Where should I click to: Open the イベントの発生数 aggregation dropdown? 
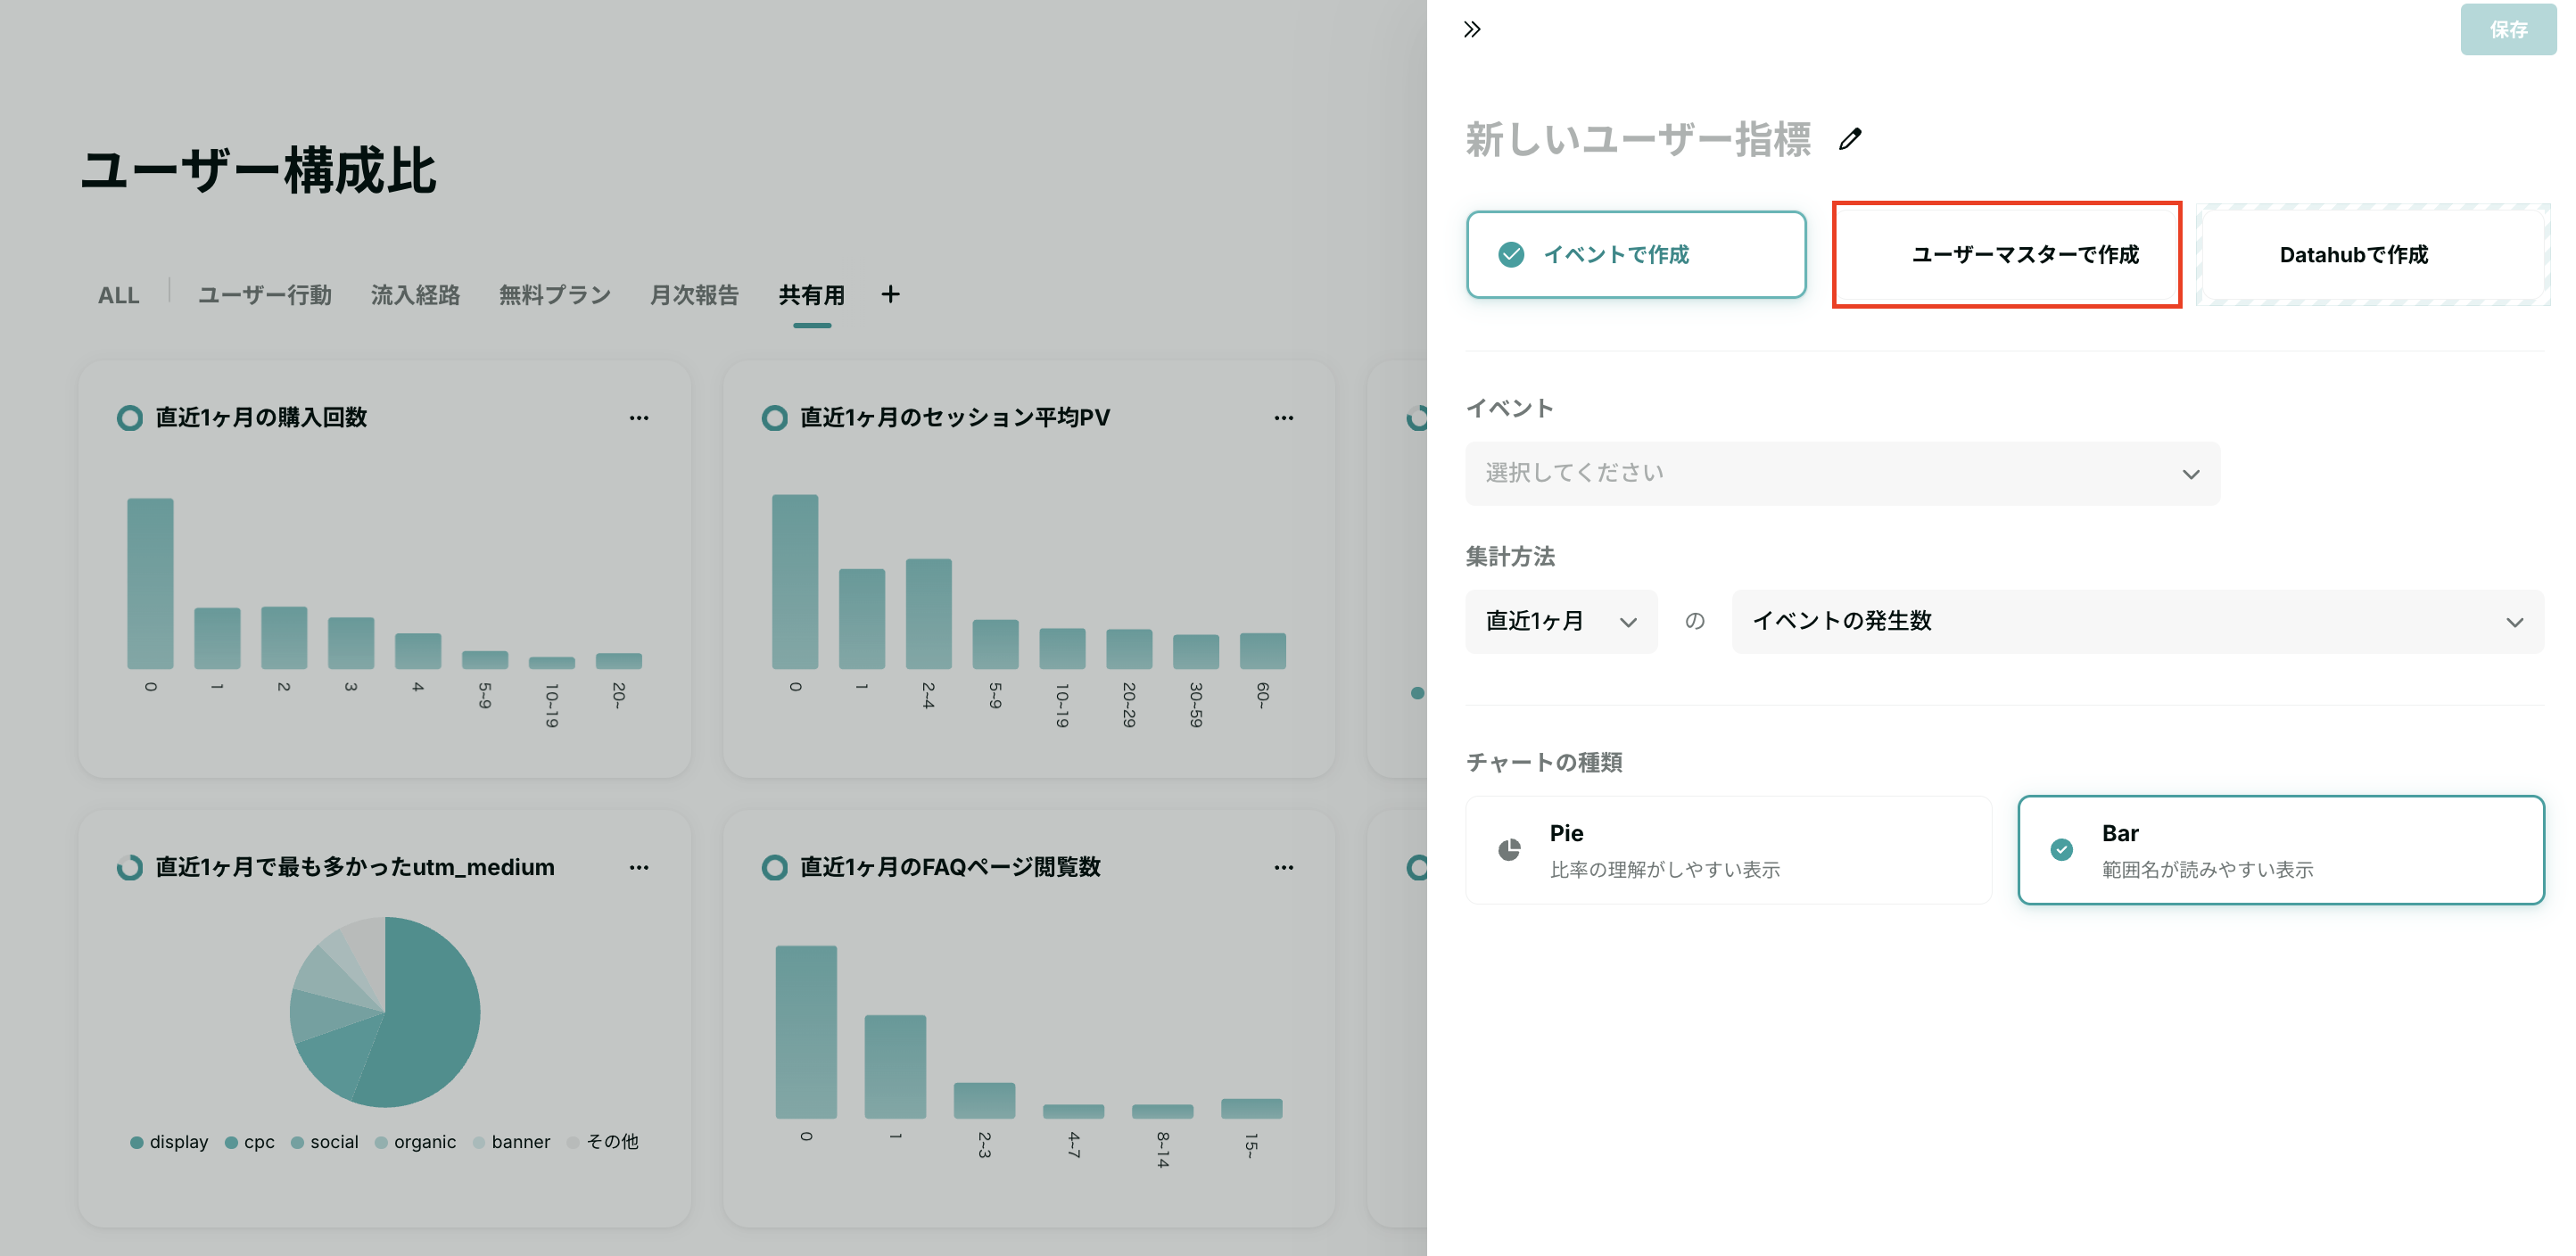(2137, 621)
